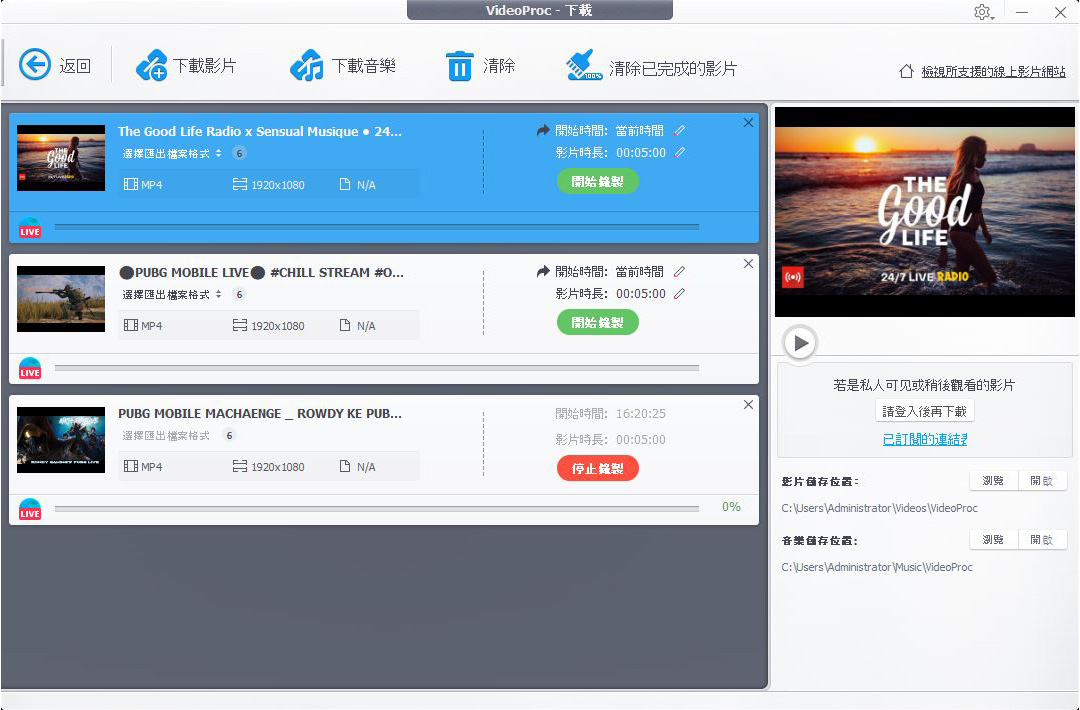The height and width of the screenshot is (710, 1080).
Task: Edit duration pencil for PUBG CHILL STREAM item
Action: click(680, 294)
